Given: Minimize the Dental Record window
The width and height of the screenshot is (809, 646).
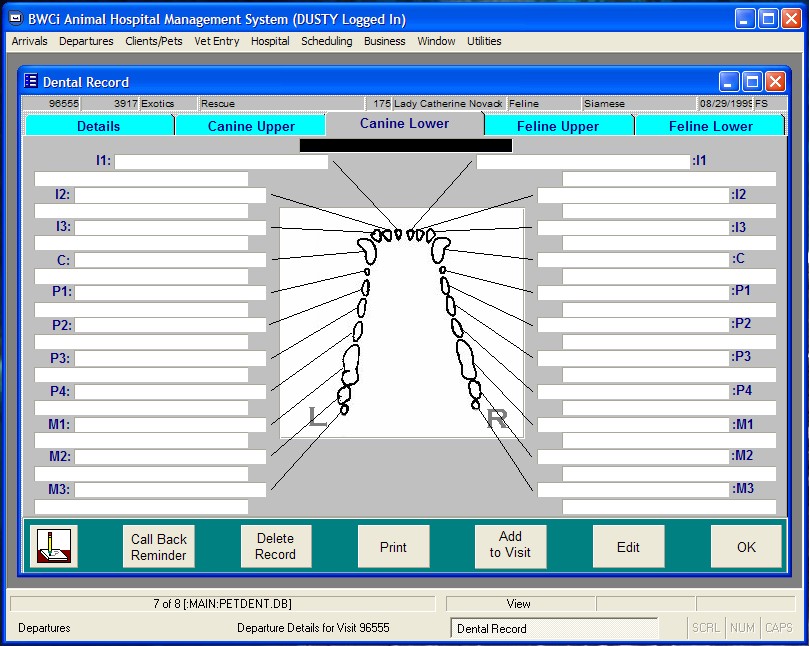Looking at the screenshot, I should pos(729,82).
